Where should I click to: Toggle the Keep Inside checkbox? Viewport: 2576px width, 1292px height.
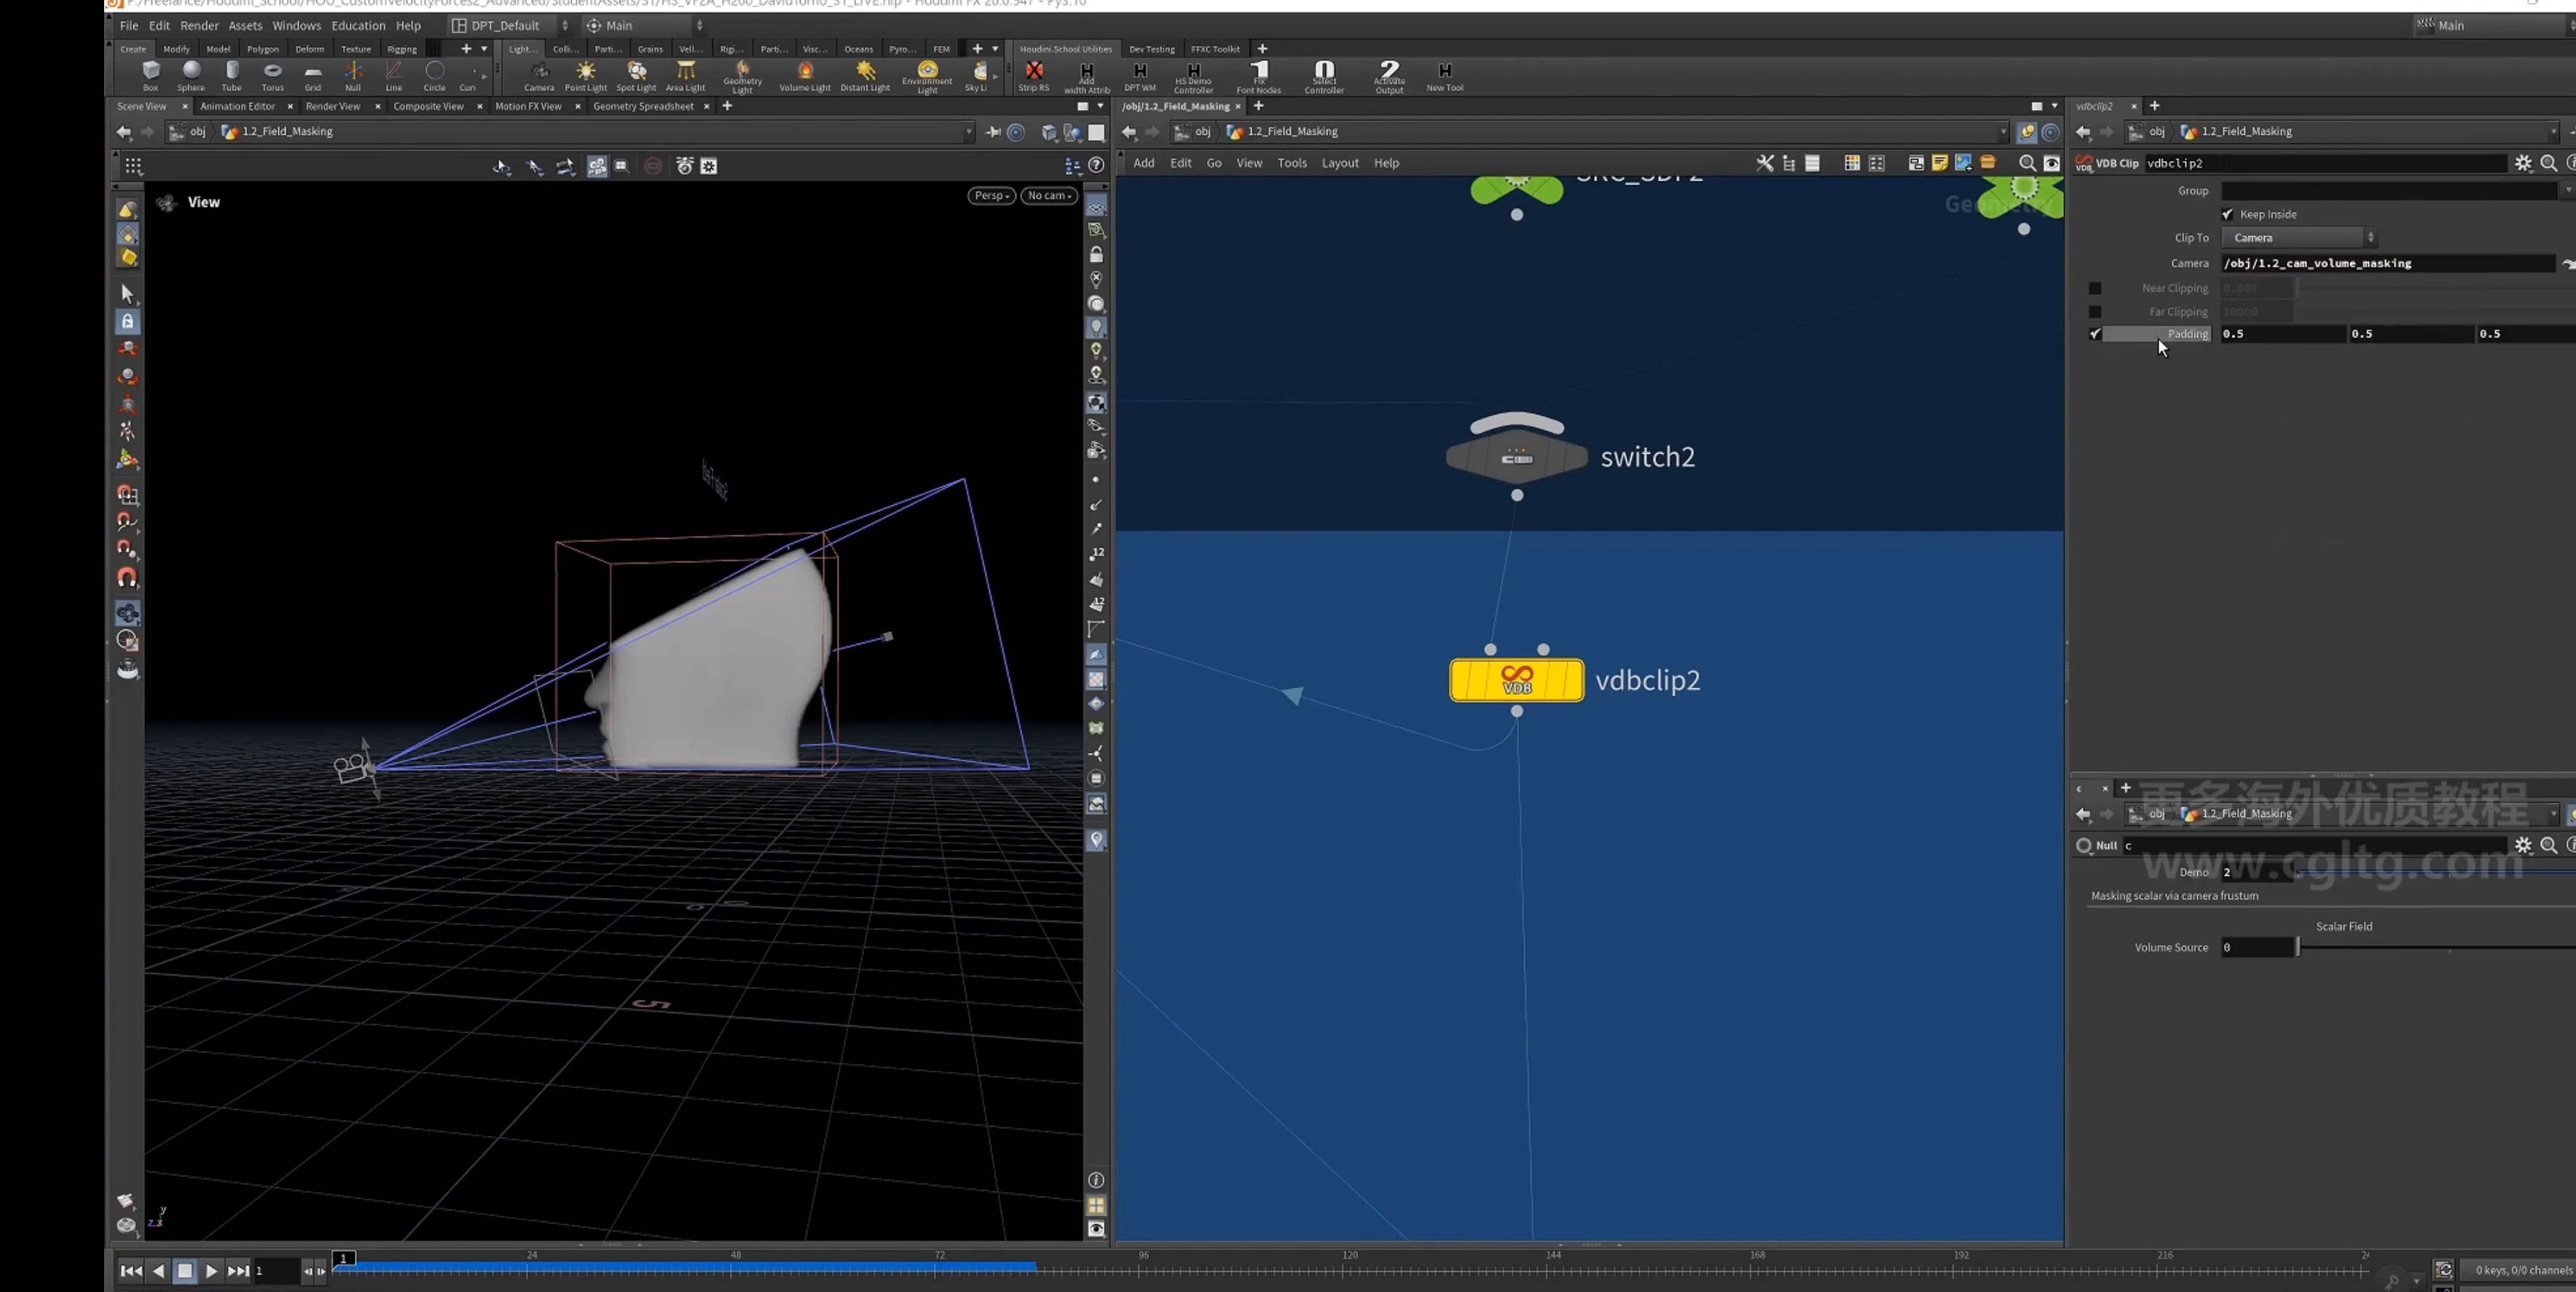(2227, 214)
